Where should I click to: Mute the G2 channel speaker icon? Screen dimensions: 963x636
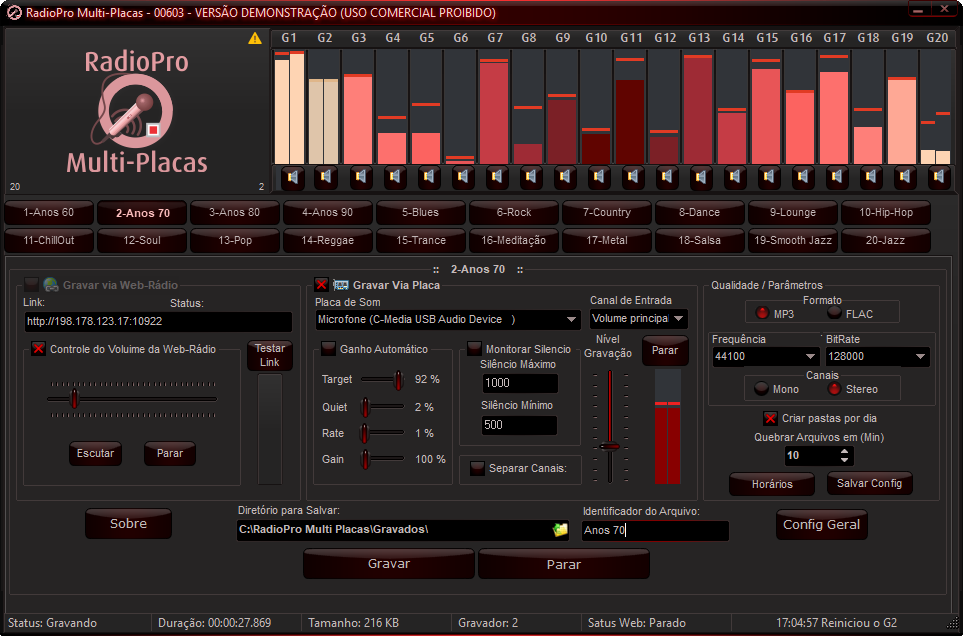click(326, 177)
